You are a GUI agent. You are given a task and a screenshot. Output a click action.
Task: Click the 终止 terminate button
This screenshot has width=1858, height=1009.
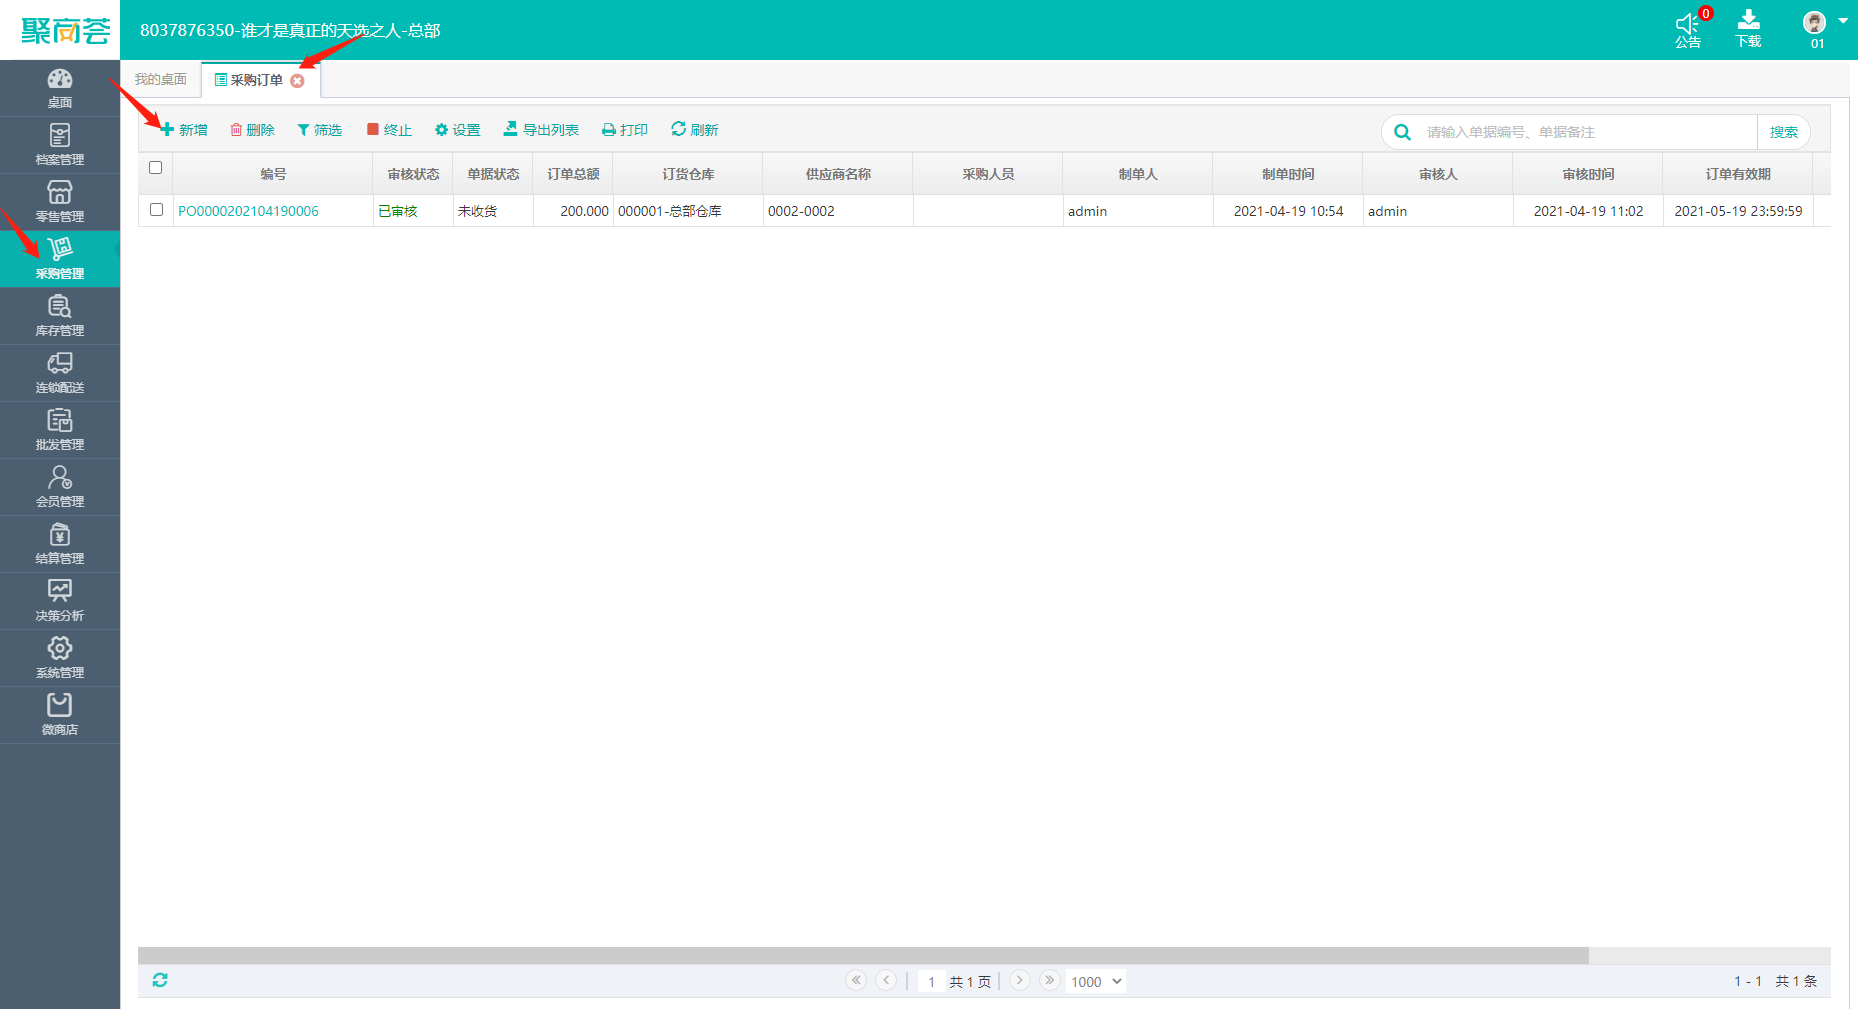click(389, 130)
